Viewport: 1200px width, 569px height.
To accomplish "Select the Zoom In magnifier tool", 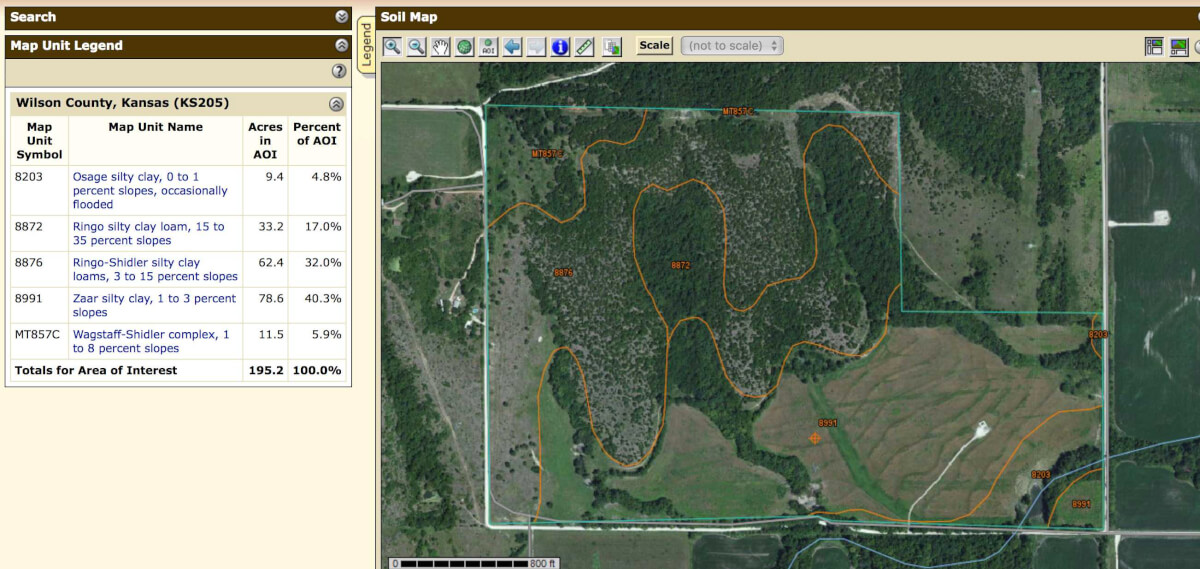I will (x=392, y=46).
